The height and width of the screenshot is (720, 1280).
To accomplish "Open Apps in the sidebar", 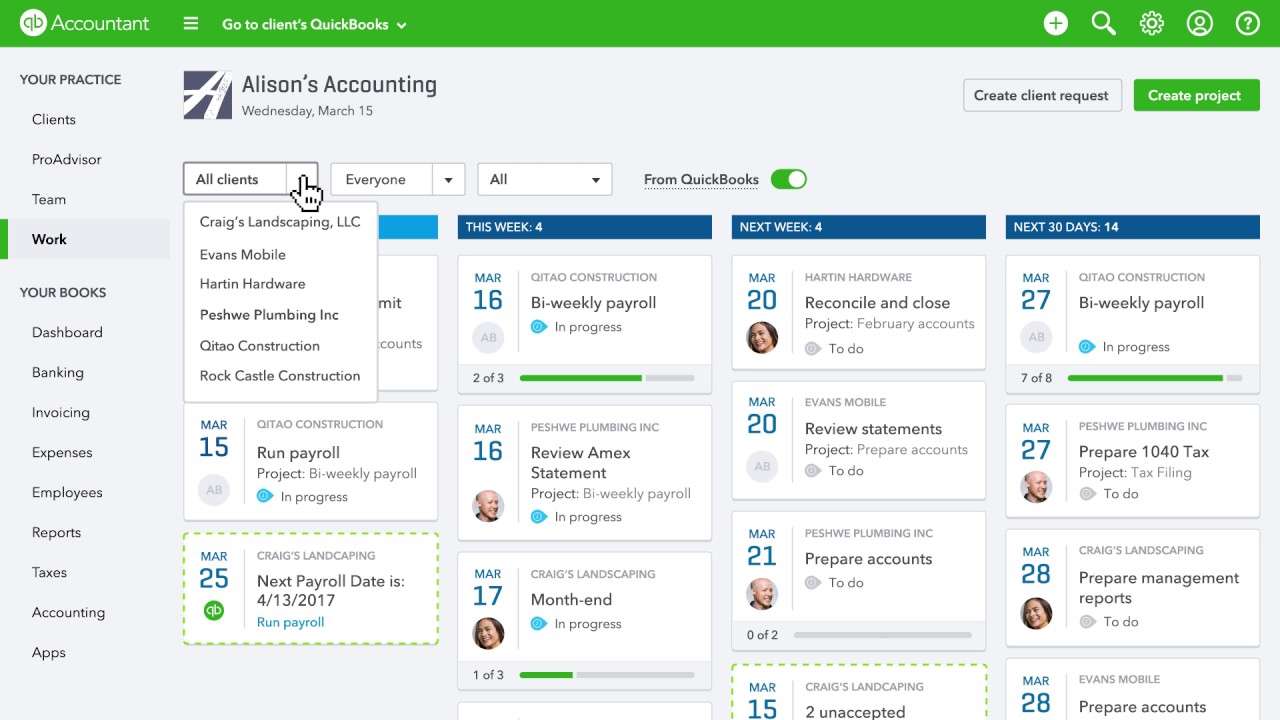I will pyautogui.click(x=49, y=652).
